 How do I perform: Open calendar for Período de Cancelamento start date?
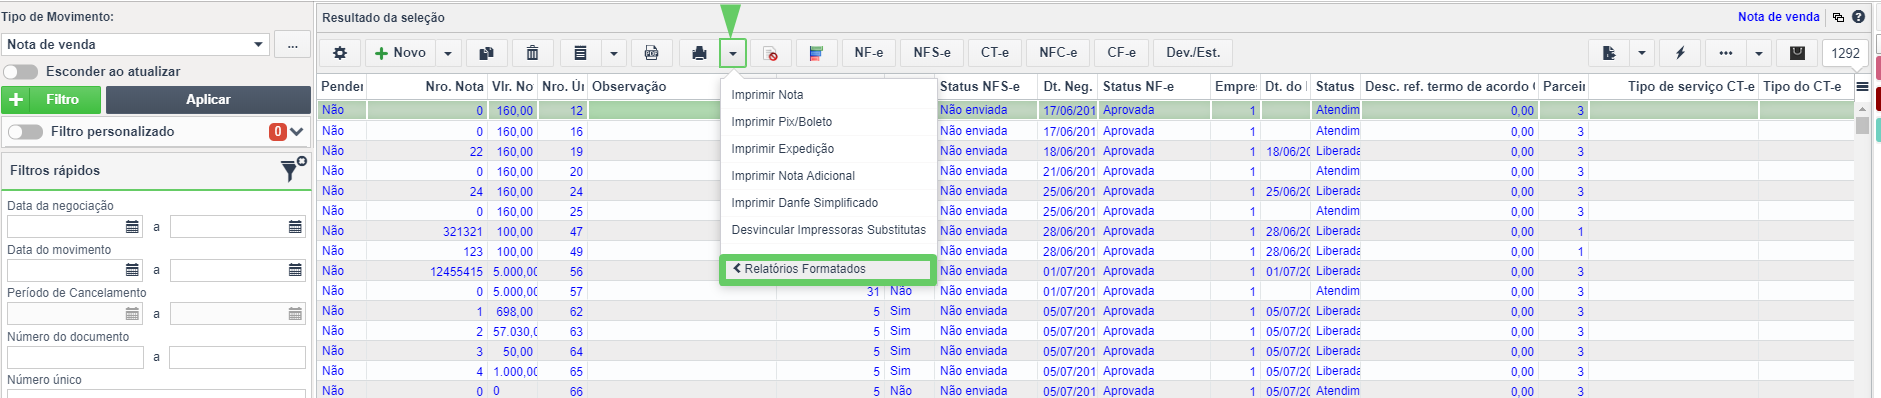coord(132,314)
